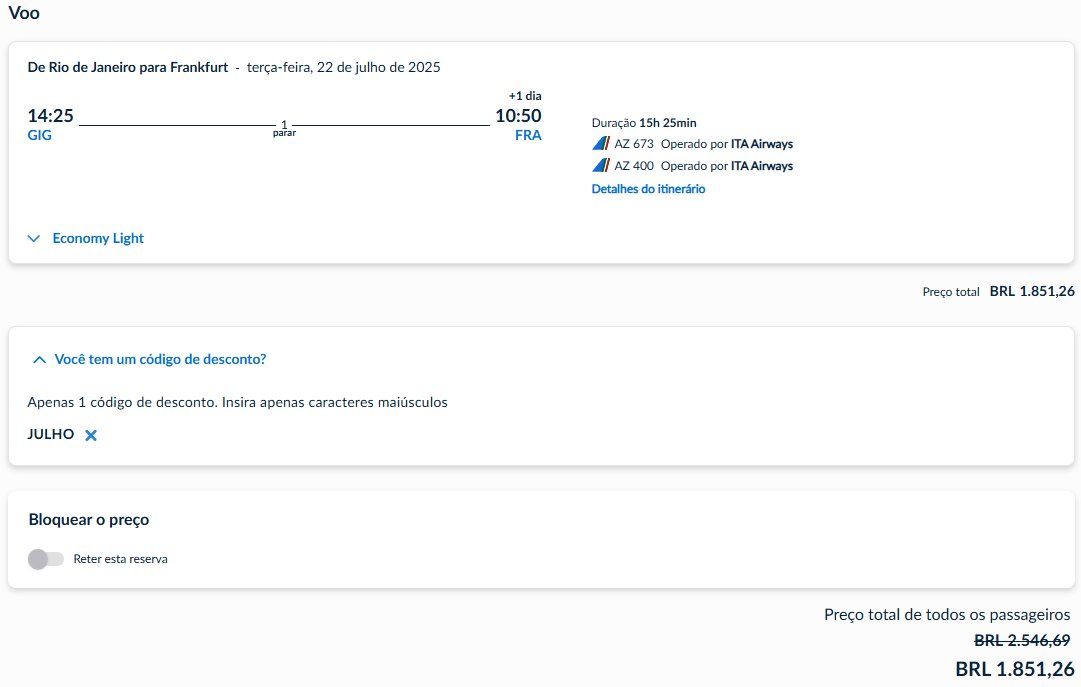Click the final BRL 1.851,26 total at bottom
Screen dimensions: 1081x687
pos(1015,669)
